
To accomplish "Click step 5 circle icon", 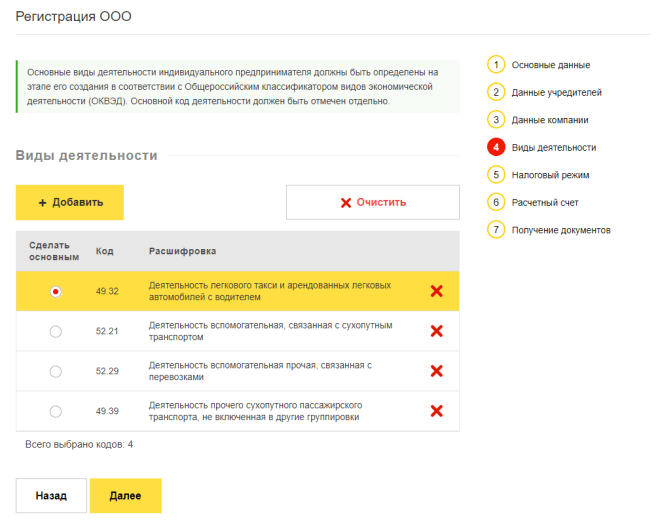I will click(496, 175).
